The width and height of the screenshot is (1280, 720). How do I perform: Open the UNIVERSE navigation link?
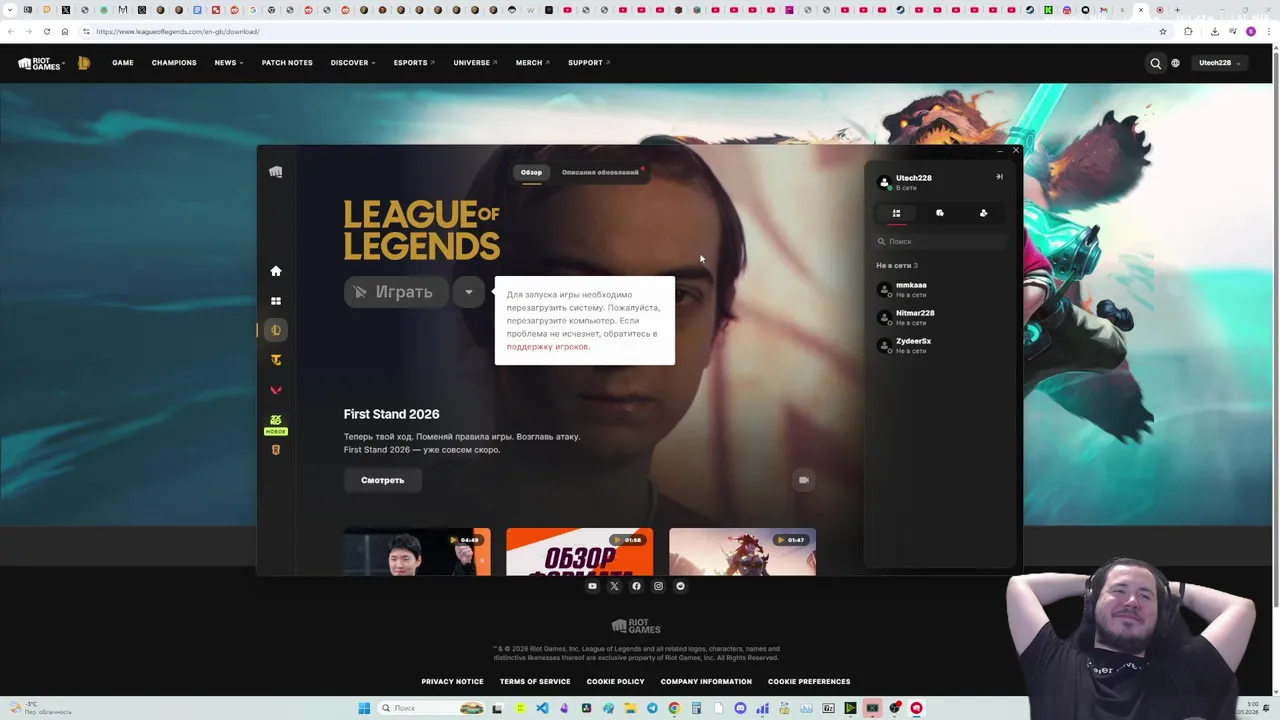(x=475, y=63)
